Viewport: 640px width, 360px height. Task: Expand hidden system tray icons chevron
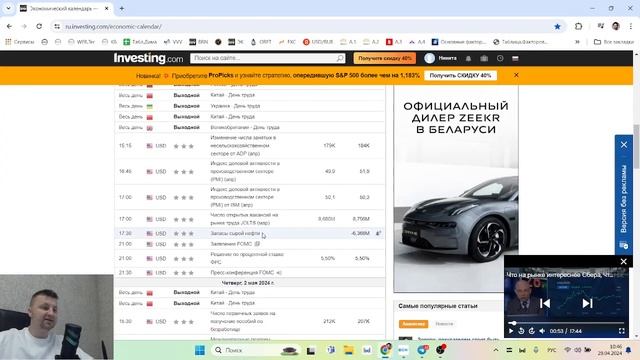coord(496,350)
